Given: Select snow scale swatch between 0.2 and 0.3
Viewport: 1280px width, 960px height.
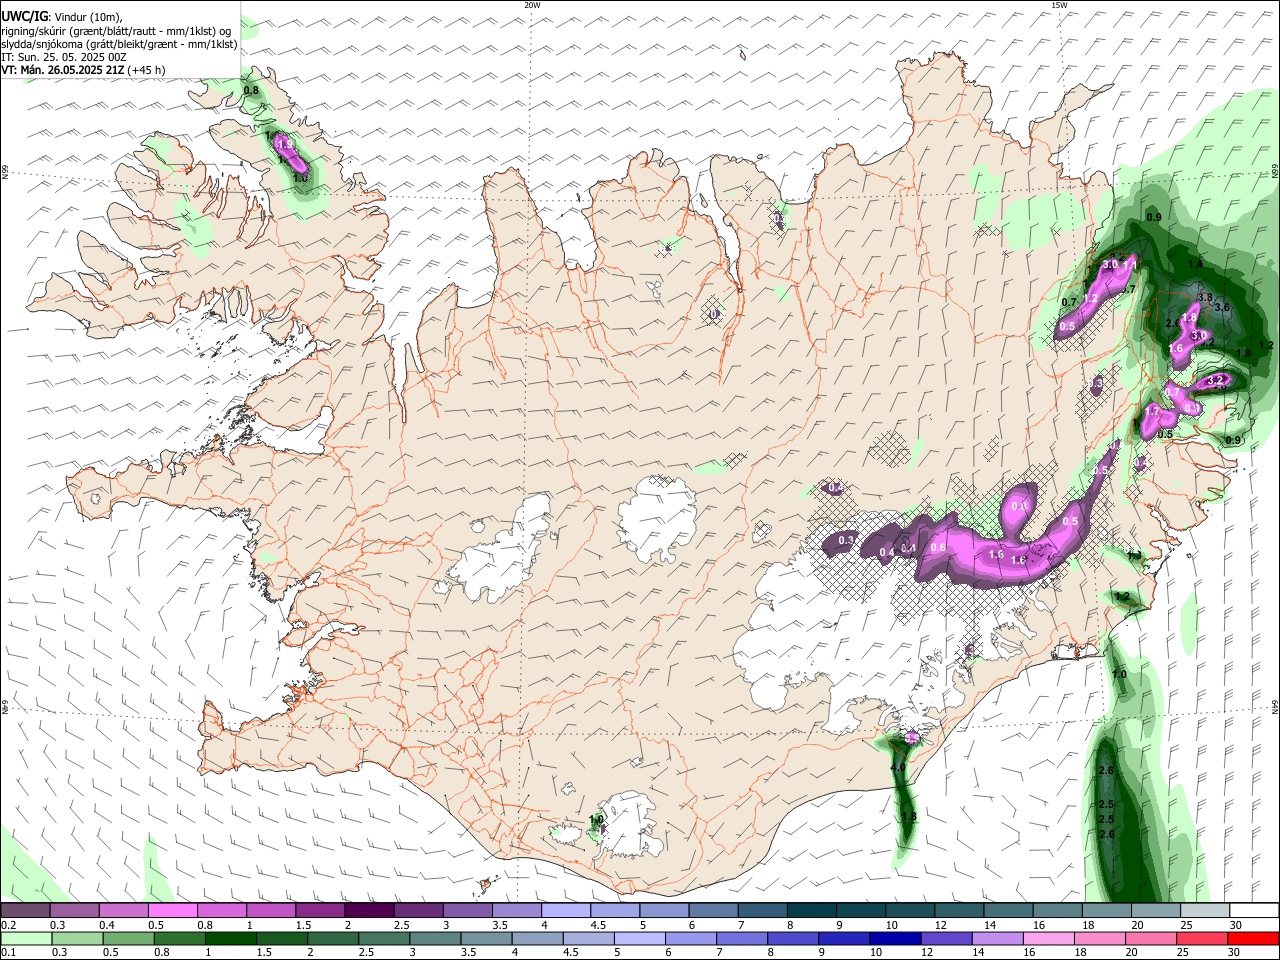Looking at the screenshot, I should (x=25, y=910).
